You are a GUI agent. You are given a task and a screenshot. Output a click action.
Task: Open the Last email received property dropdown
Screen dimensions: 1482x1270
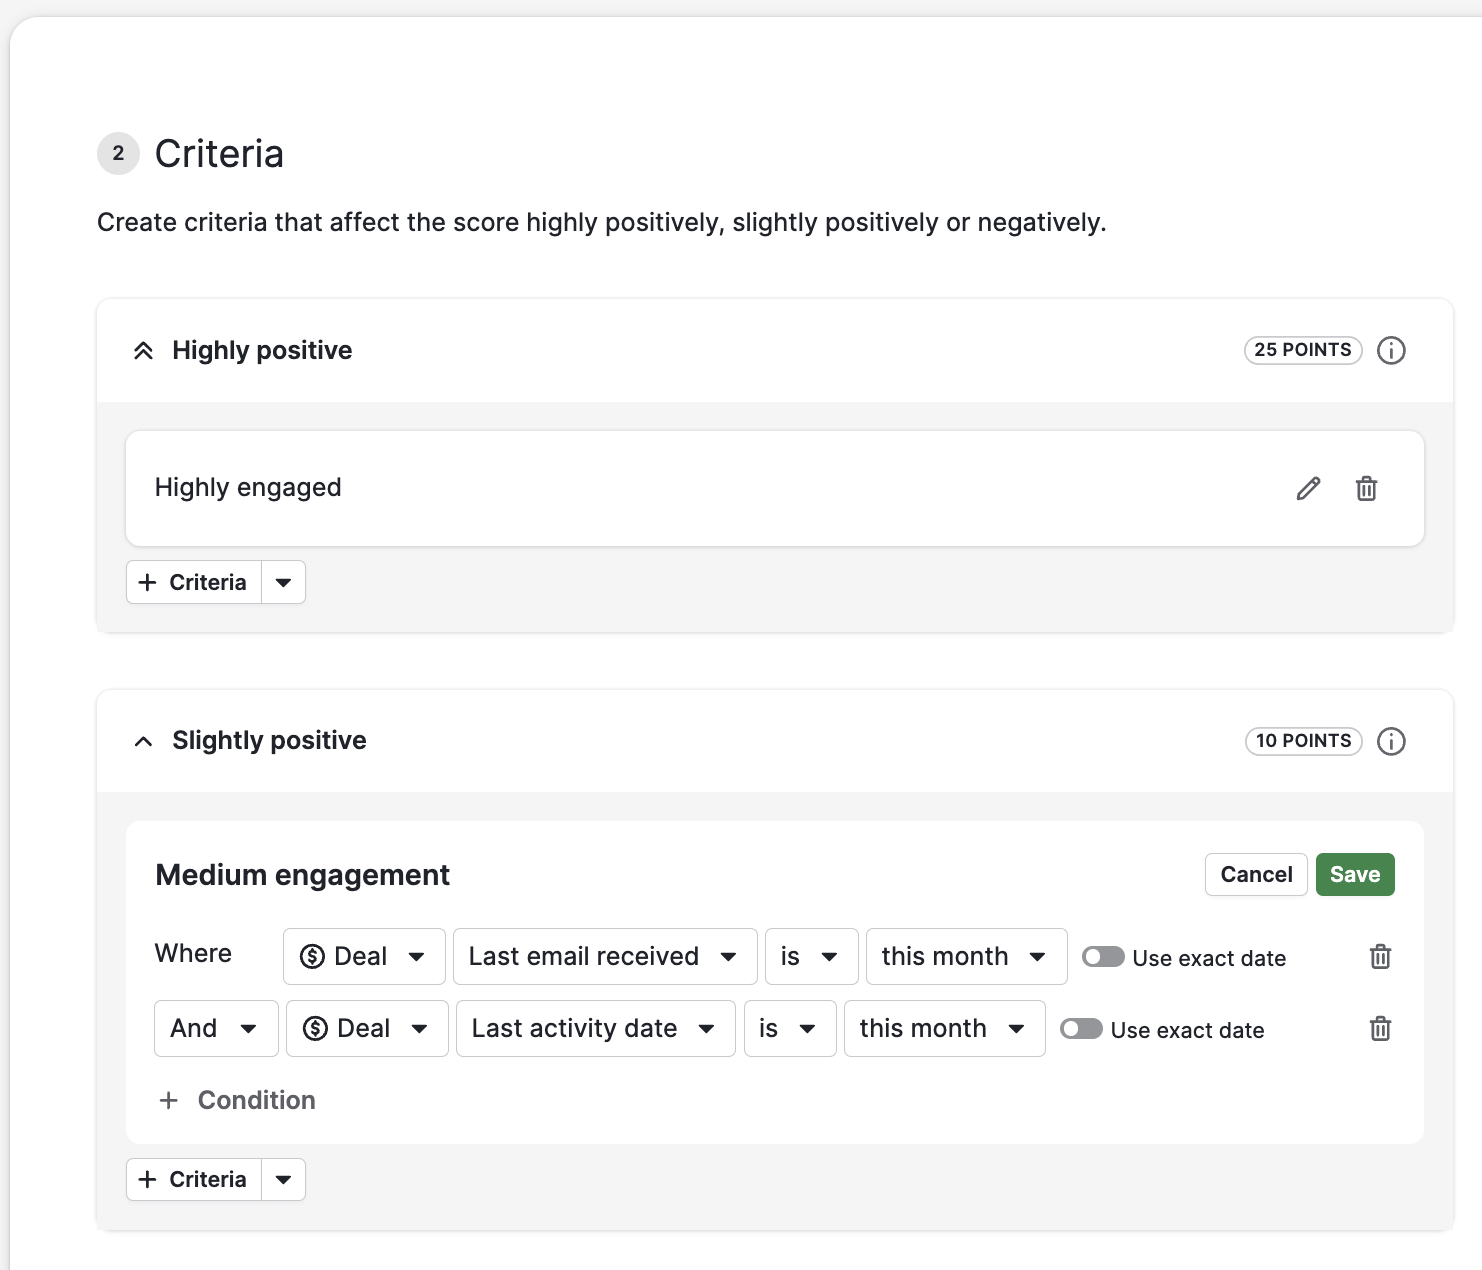coord(605,957)
